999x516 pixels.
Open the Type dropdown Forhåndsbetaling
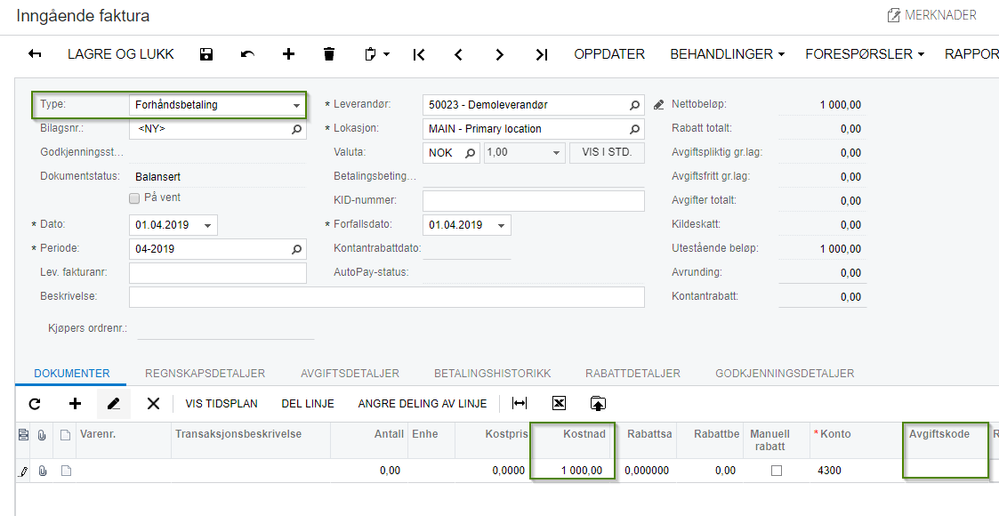pos(296,106)
